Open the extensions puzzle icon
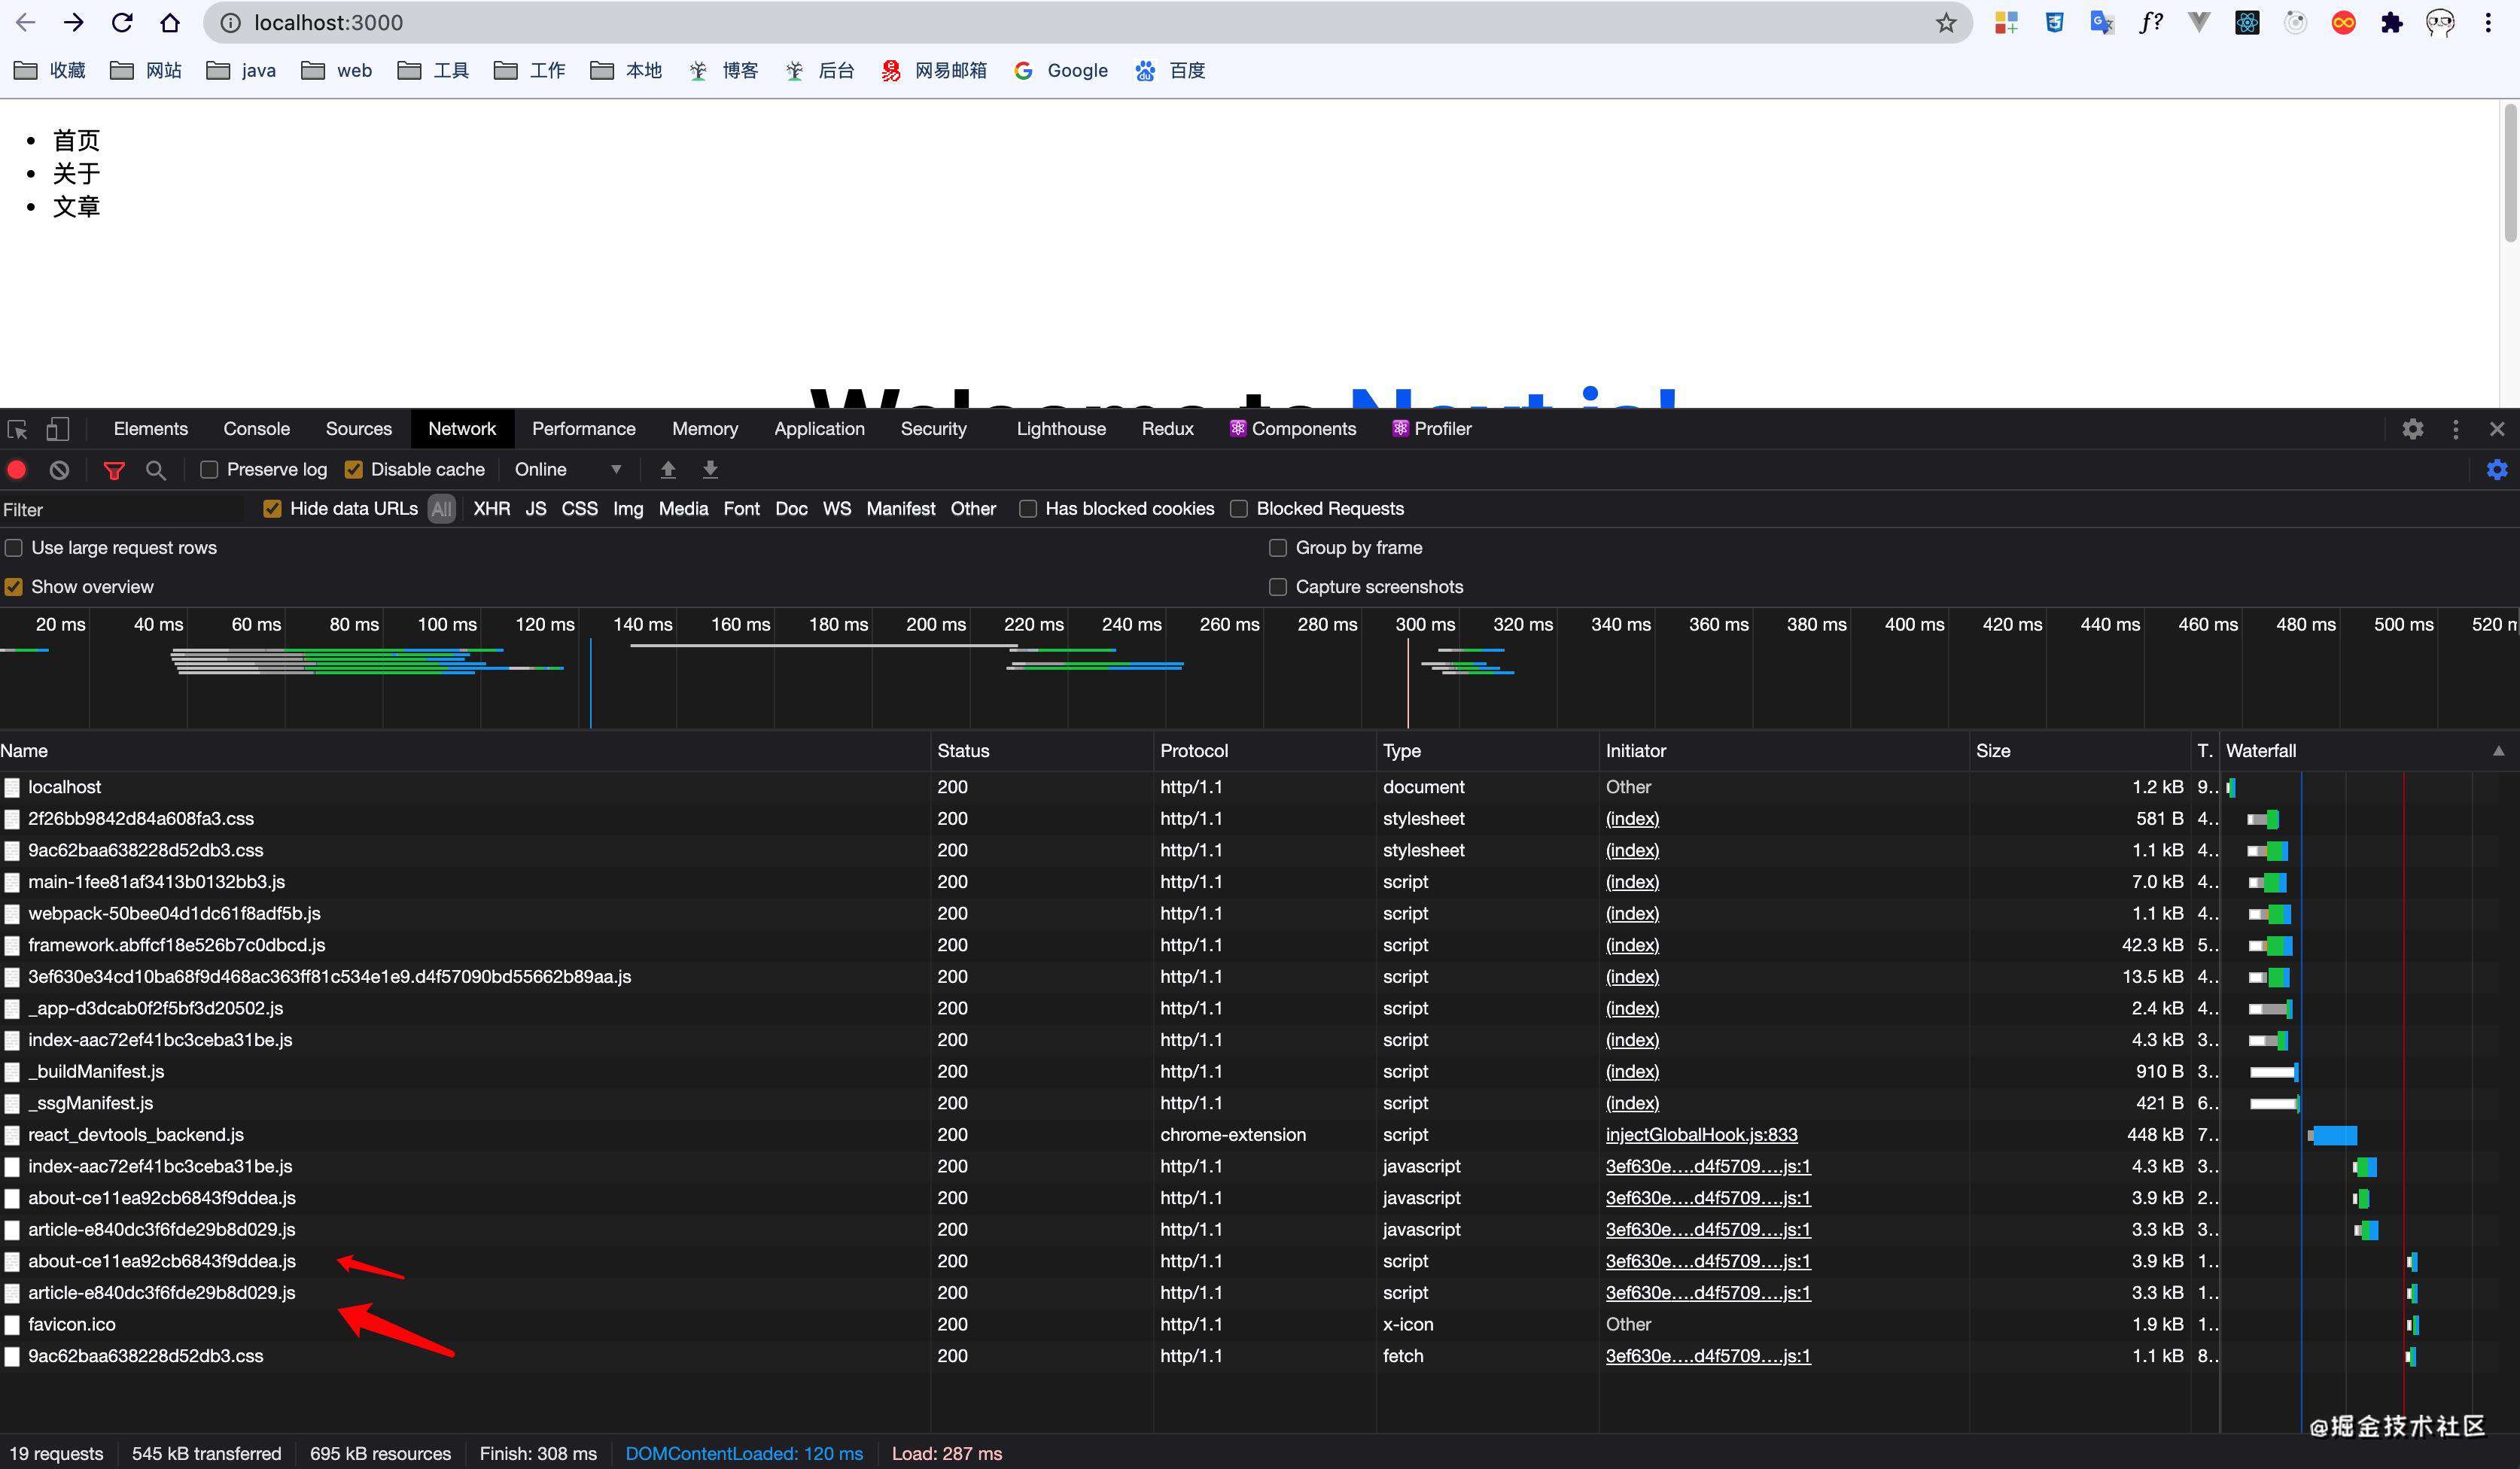The width and height of the screenshot is (2520, 1469). (x=2392, y=22)
